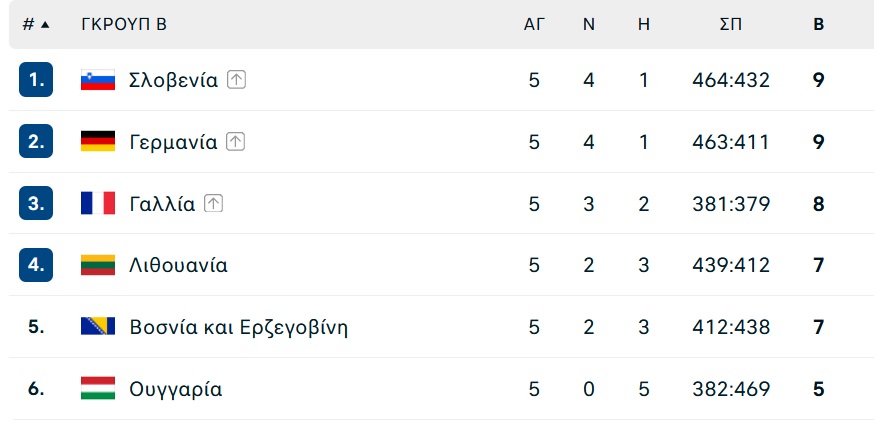Sort table by Η losses column
The image size is (874, 424).
pos(644,25)
